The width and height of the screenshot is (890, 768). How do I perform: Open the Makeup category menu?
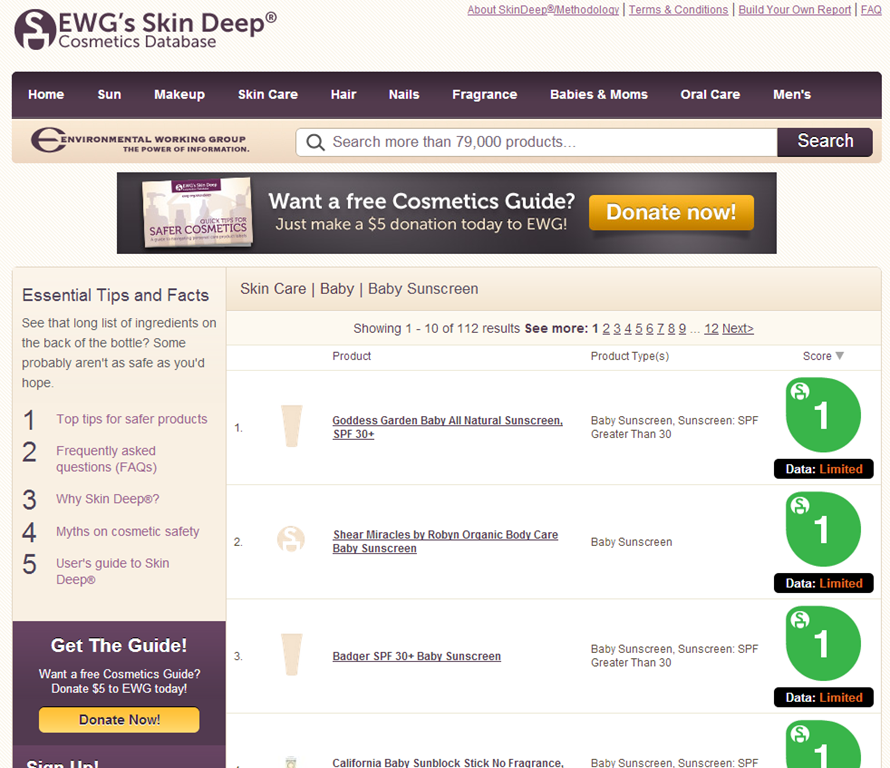pyautogui.click(x=179, y=95)
